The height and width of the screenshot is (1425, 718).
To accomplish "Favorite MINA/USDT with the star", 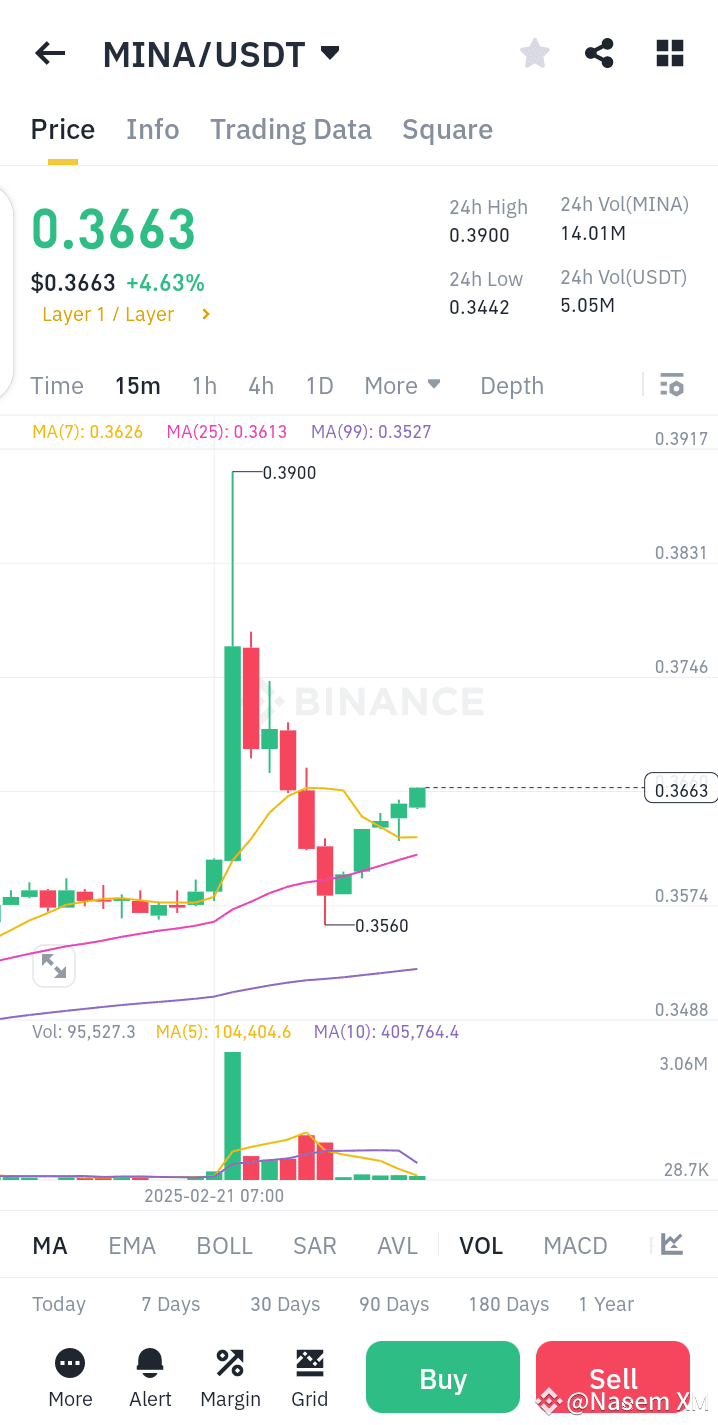I will click(x=534, y=53).
